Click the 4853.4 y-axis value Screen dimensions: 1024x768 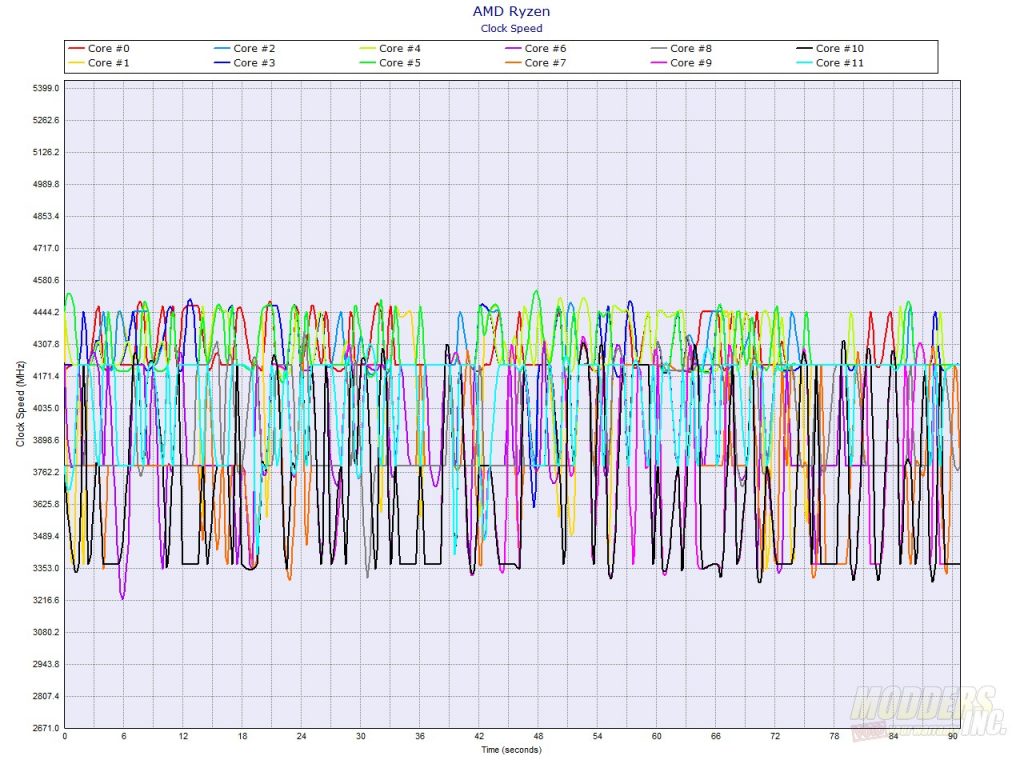46,216
